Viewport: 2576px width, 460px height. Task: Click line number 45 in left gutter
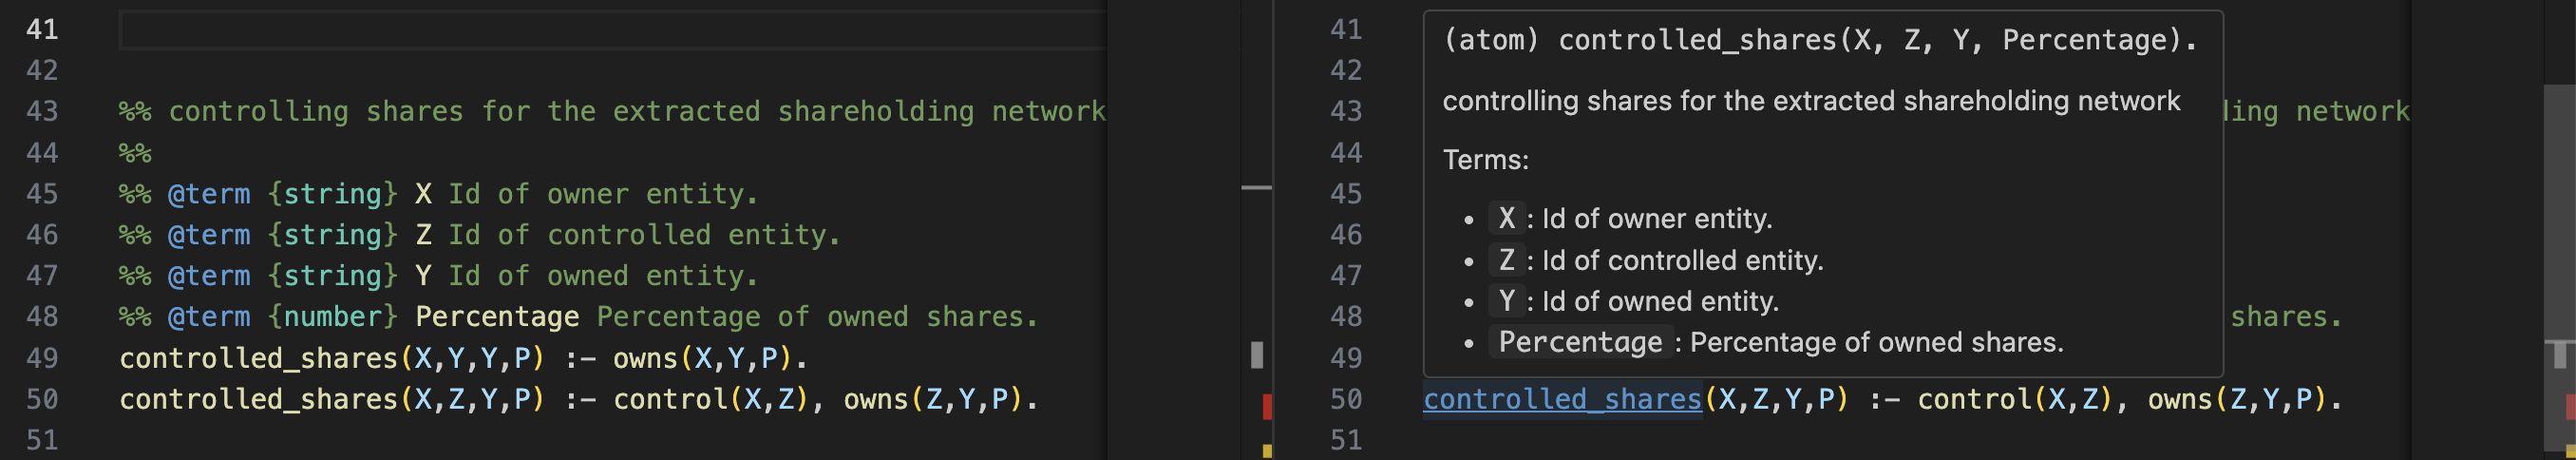pos(42,194)
